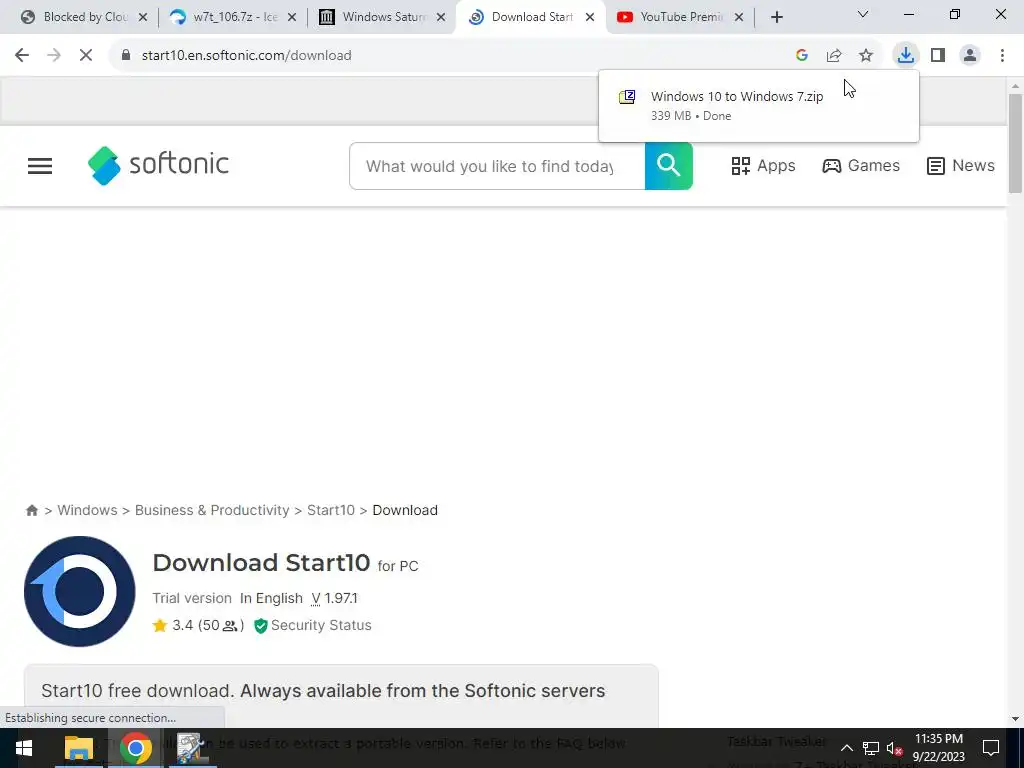Click Chrome icon in taskbar
This screenshot has width=1024, height=768.
tap(136, 748)
